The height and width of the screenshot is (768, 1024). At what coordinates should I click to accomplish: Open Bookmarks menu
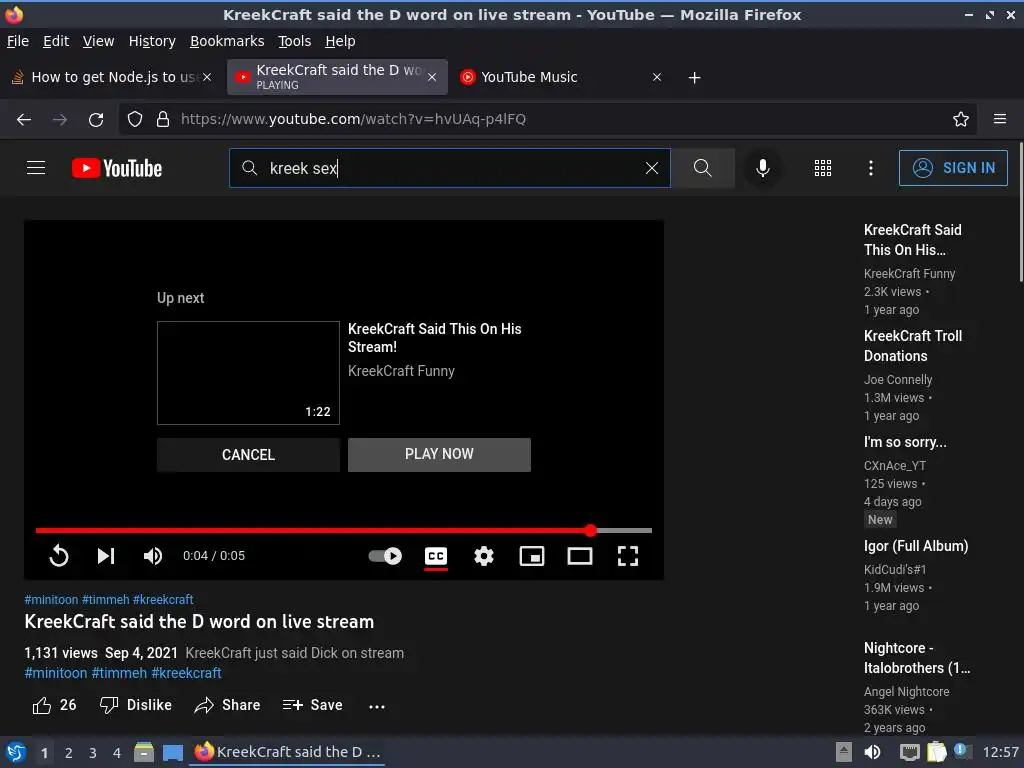[x=227, y=41]
